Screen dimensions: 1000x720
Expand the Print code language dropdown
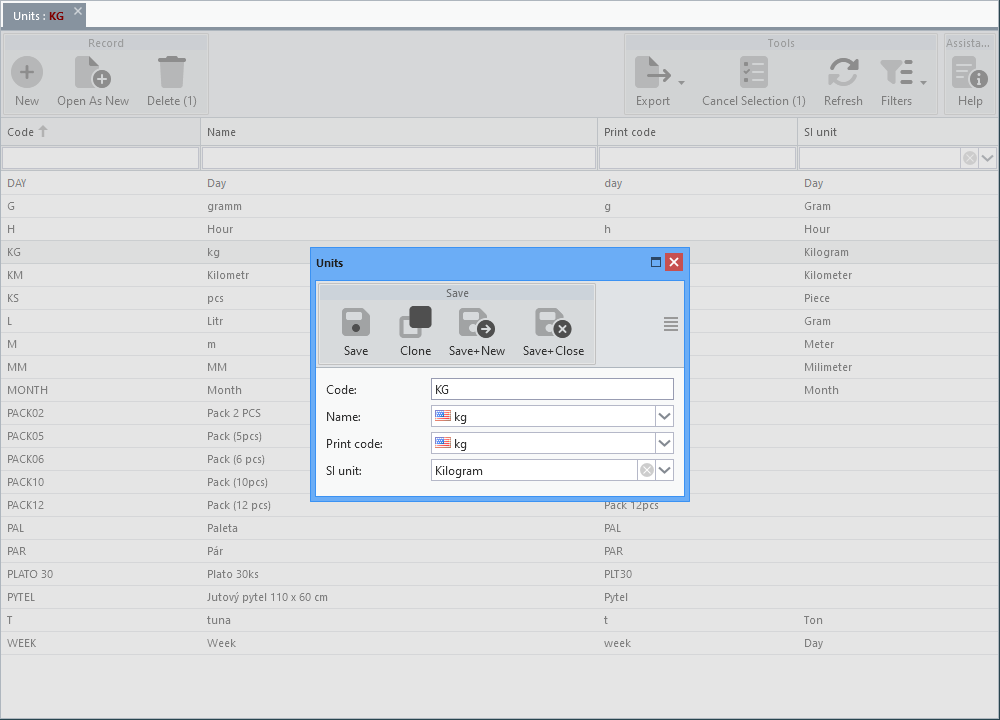click(664, 443)
